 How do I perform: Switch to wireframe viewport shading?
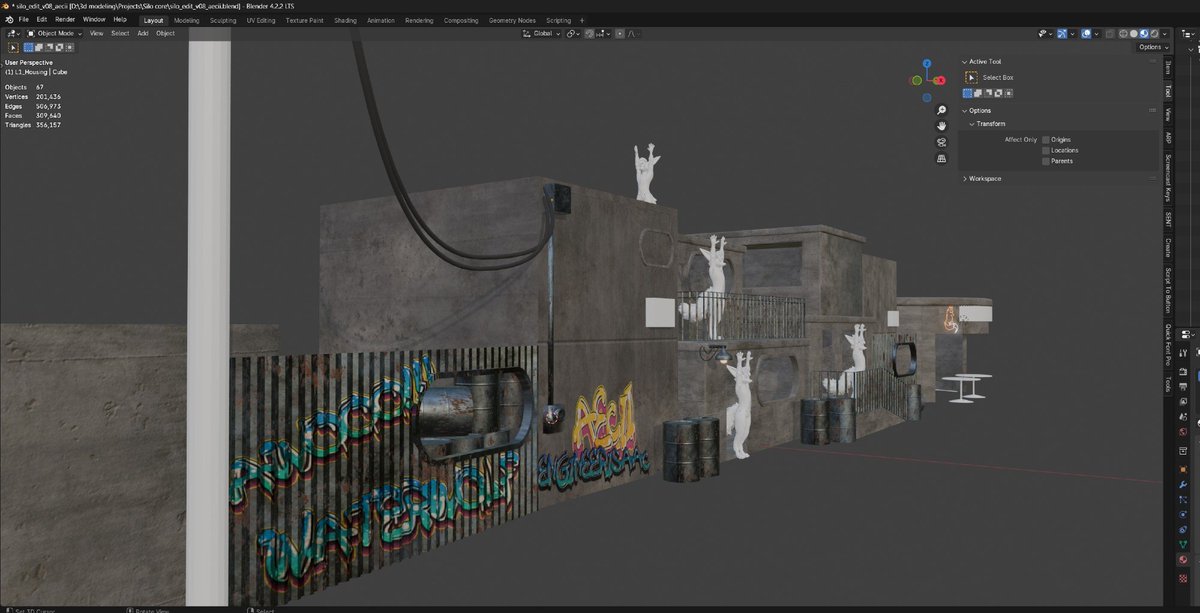point(1125,33)
